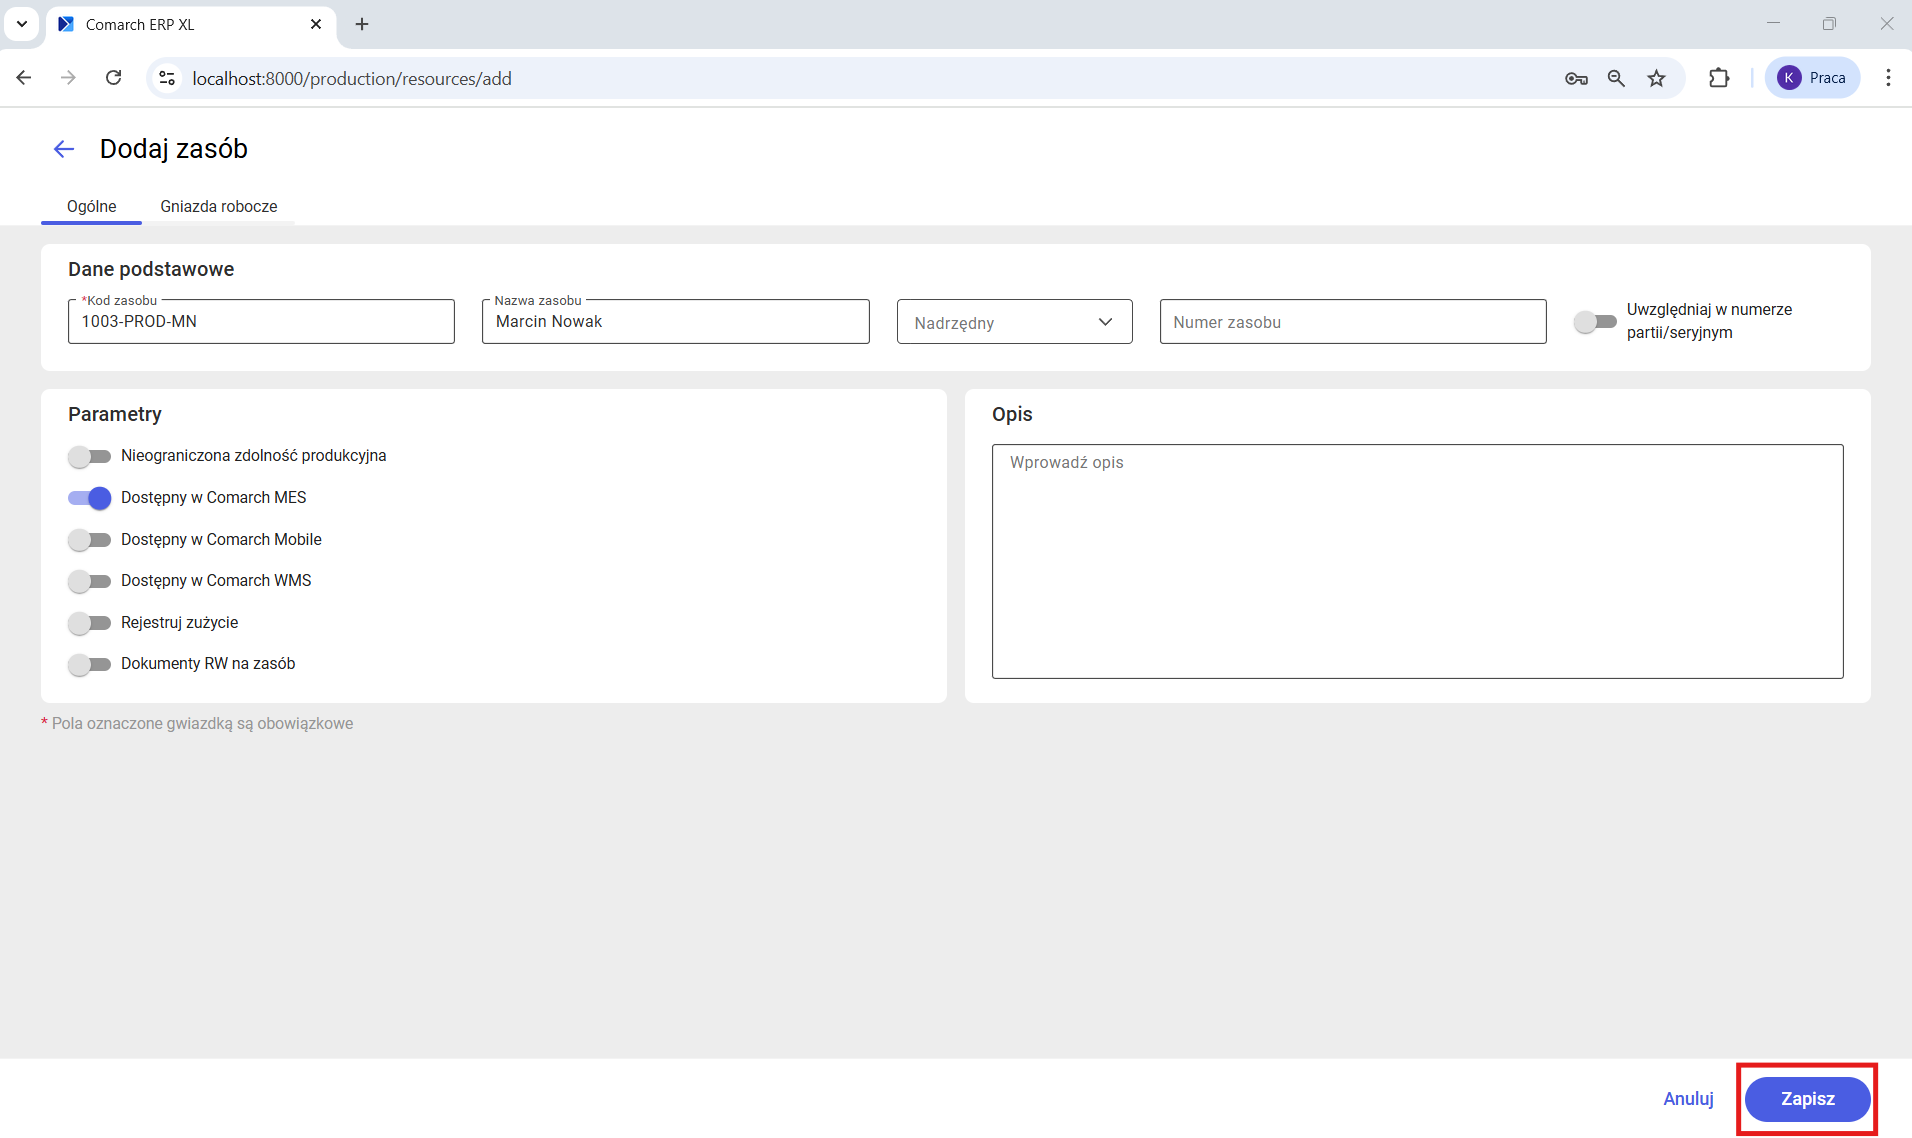Switch to the Gniazda robocze tab
This screenshot has width=1912, height=1138.
pyautogui.click(x=219, y=206)
